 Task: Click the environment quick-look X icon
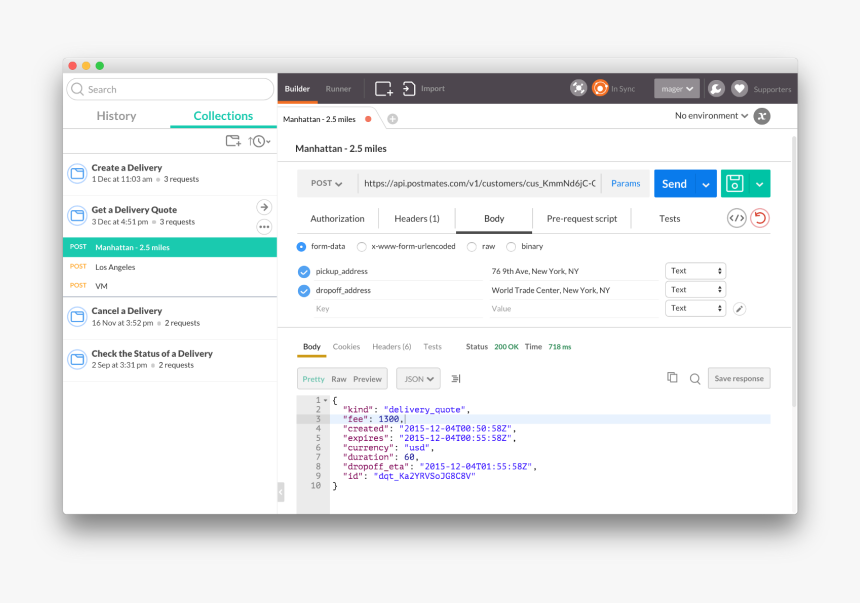pos(762,116)
